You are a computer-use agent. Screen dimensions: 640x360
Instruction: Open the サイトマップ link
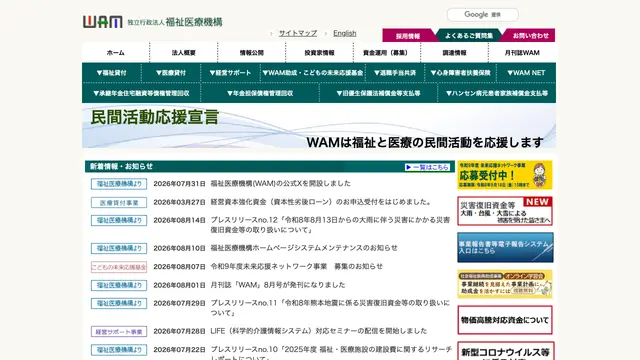[x=298, y=33]
